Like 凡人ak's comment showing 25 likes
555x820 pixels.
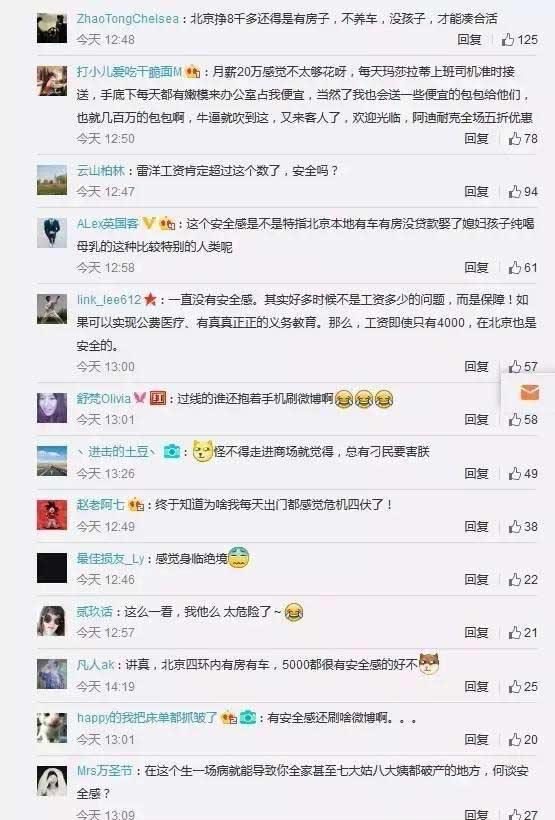[523, 687]
